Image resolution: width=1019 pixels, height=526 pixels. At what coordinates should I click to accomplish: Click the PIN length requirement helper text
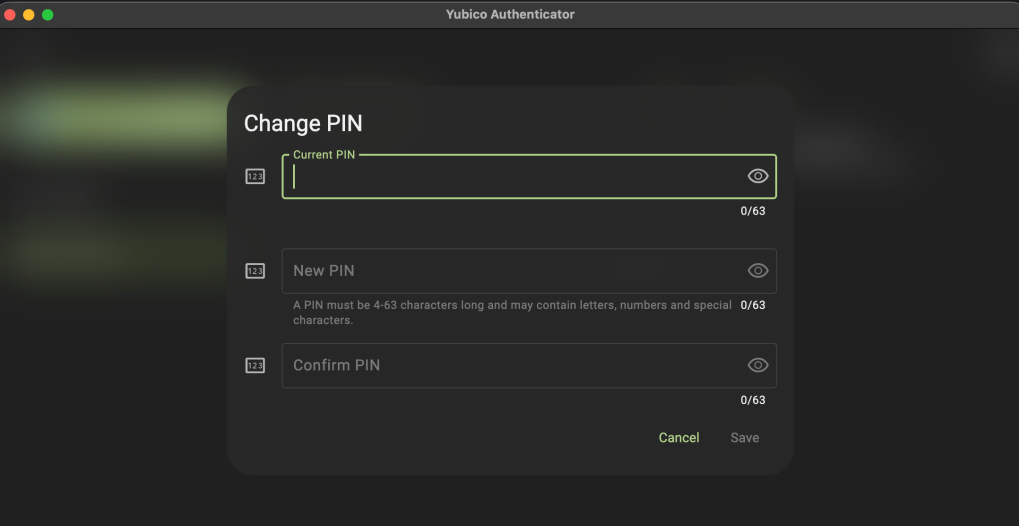click(512, 312)
